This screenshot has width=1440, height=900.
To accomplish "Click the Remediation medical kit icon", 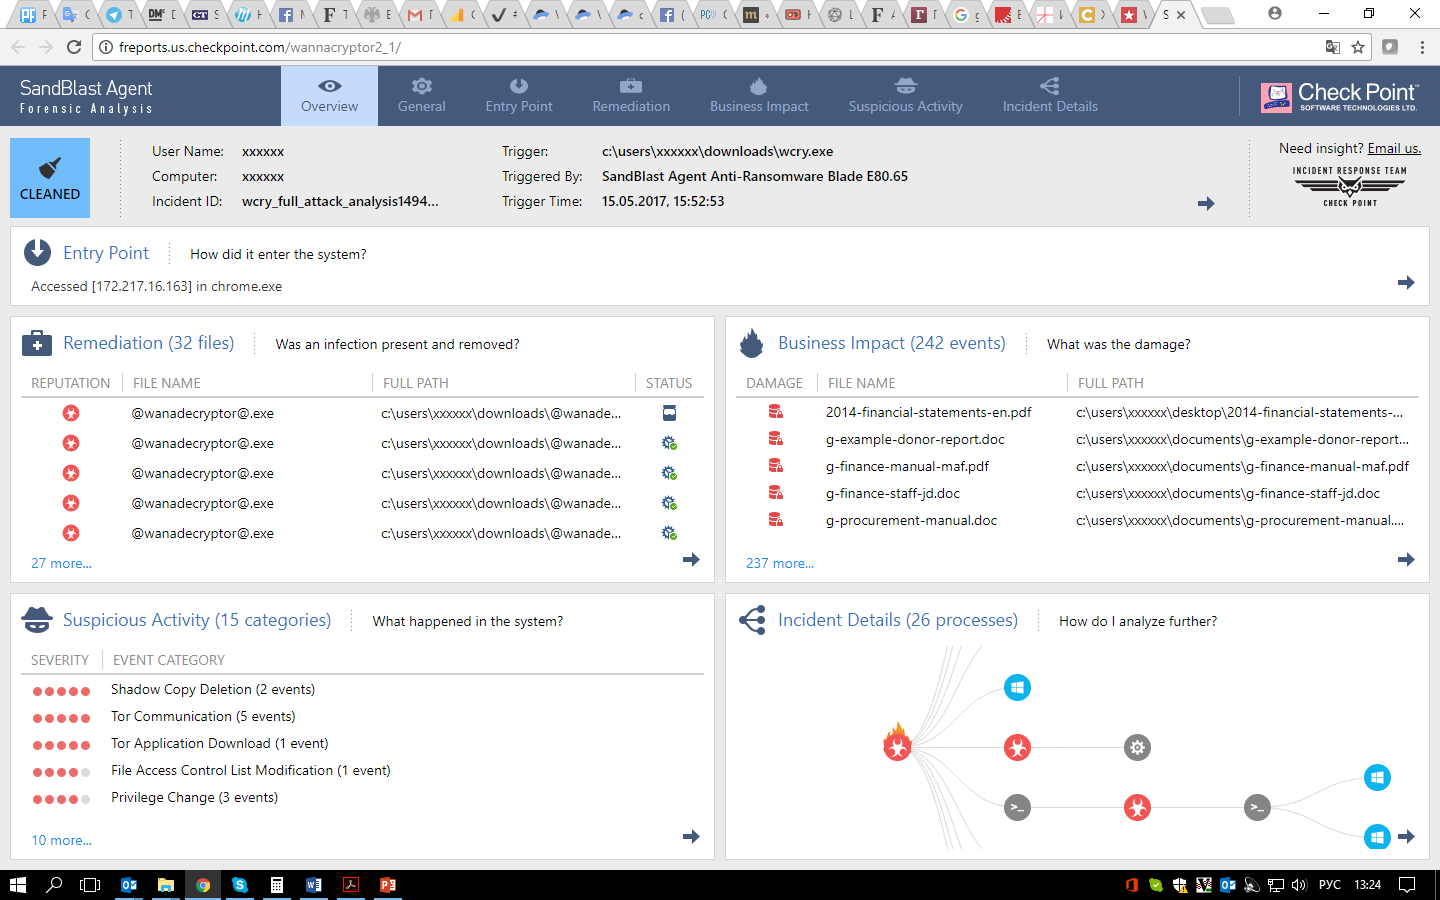I will pyautogui.click(x=37, y=343).
